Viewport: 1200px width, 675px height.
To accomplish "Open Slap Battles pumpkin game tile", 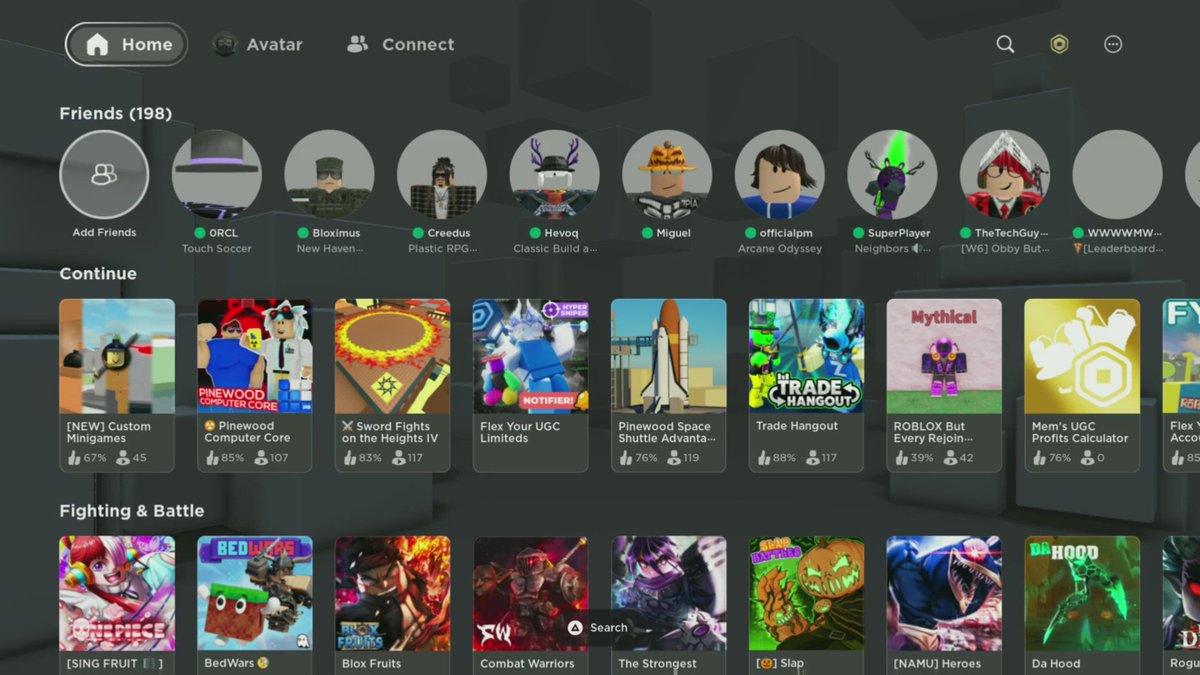I will [806, 605].
